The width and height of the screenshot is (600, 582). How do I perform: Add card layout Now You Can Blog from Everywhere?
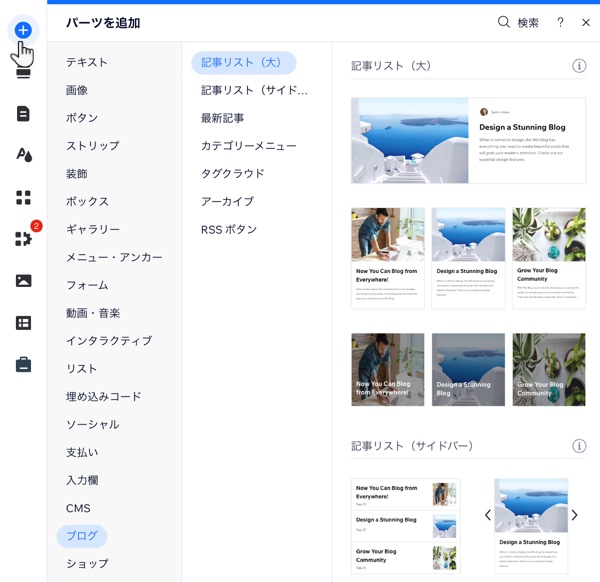[x=388, y=258]
